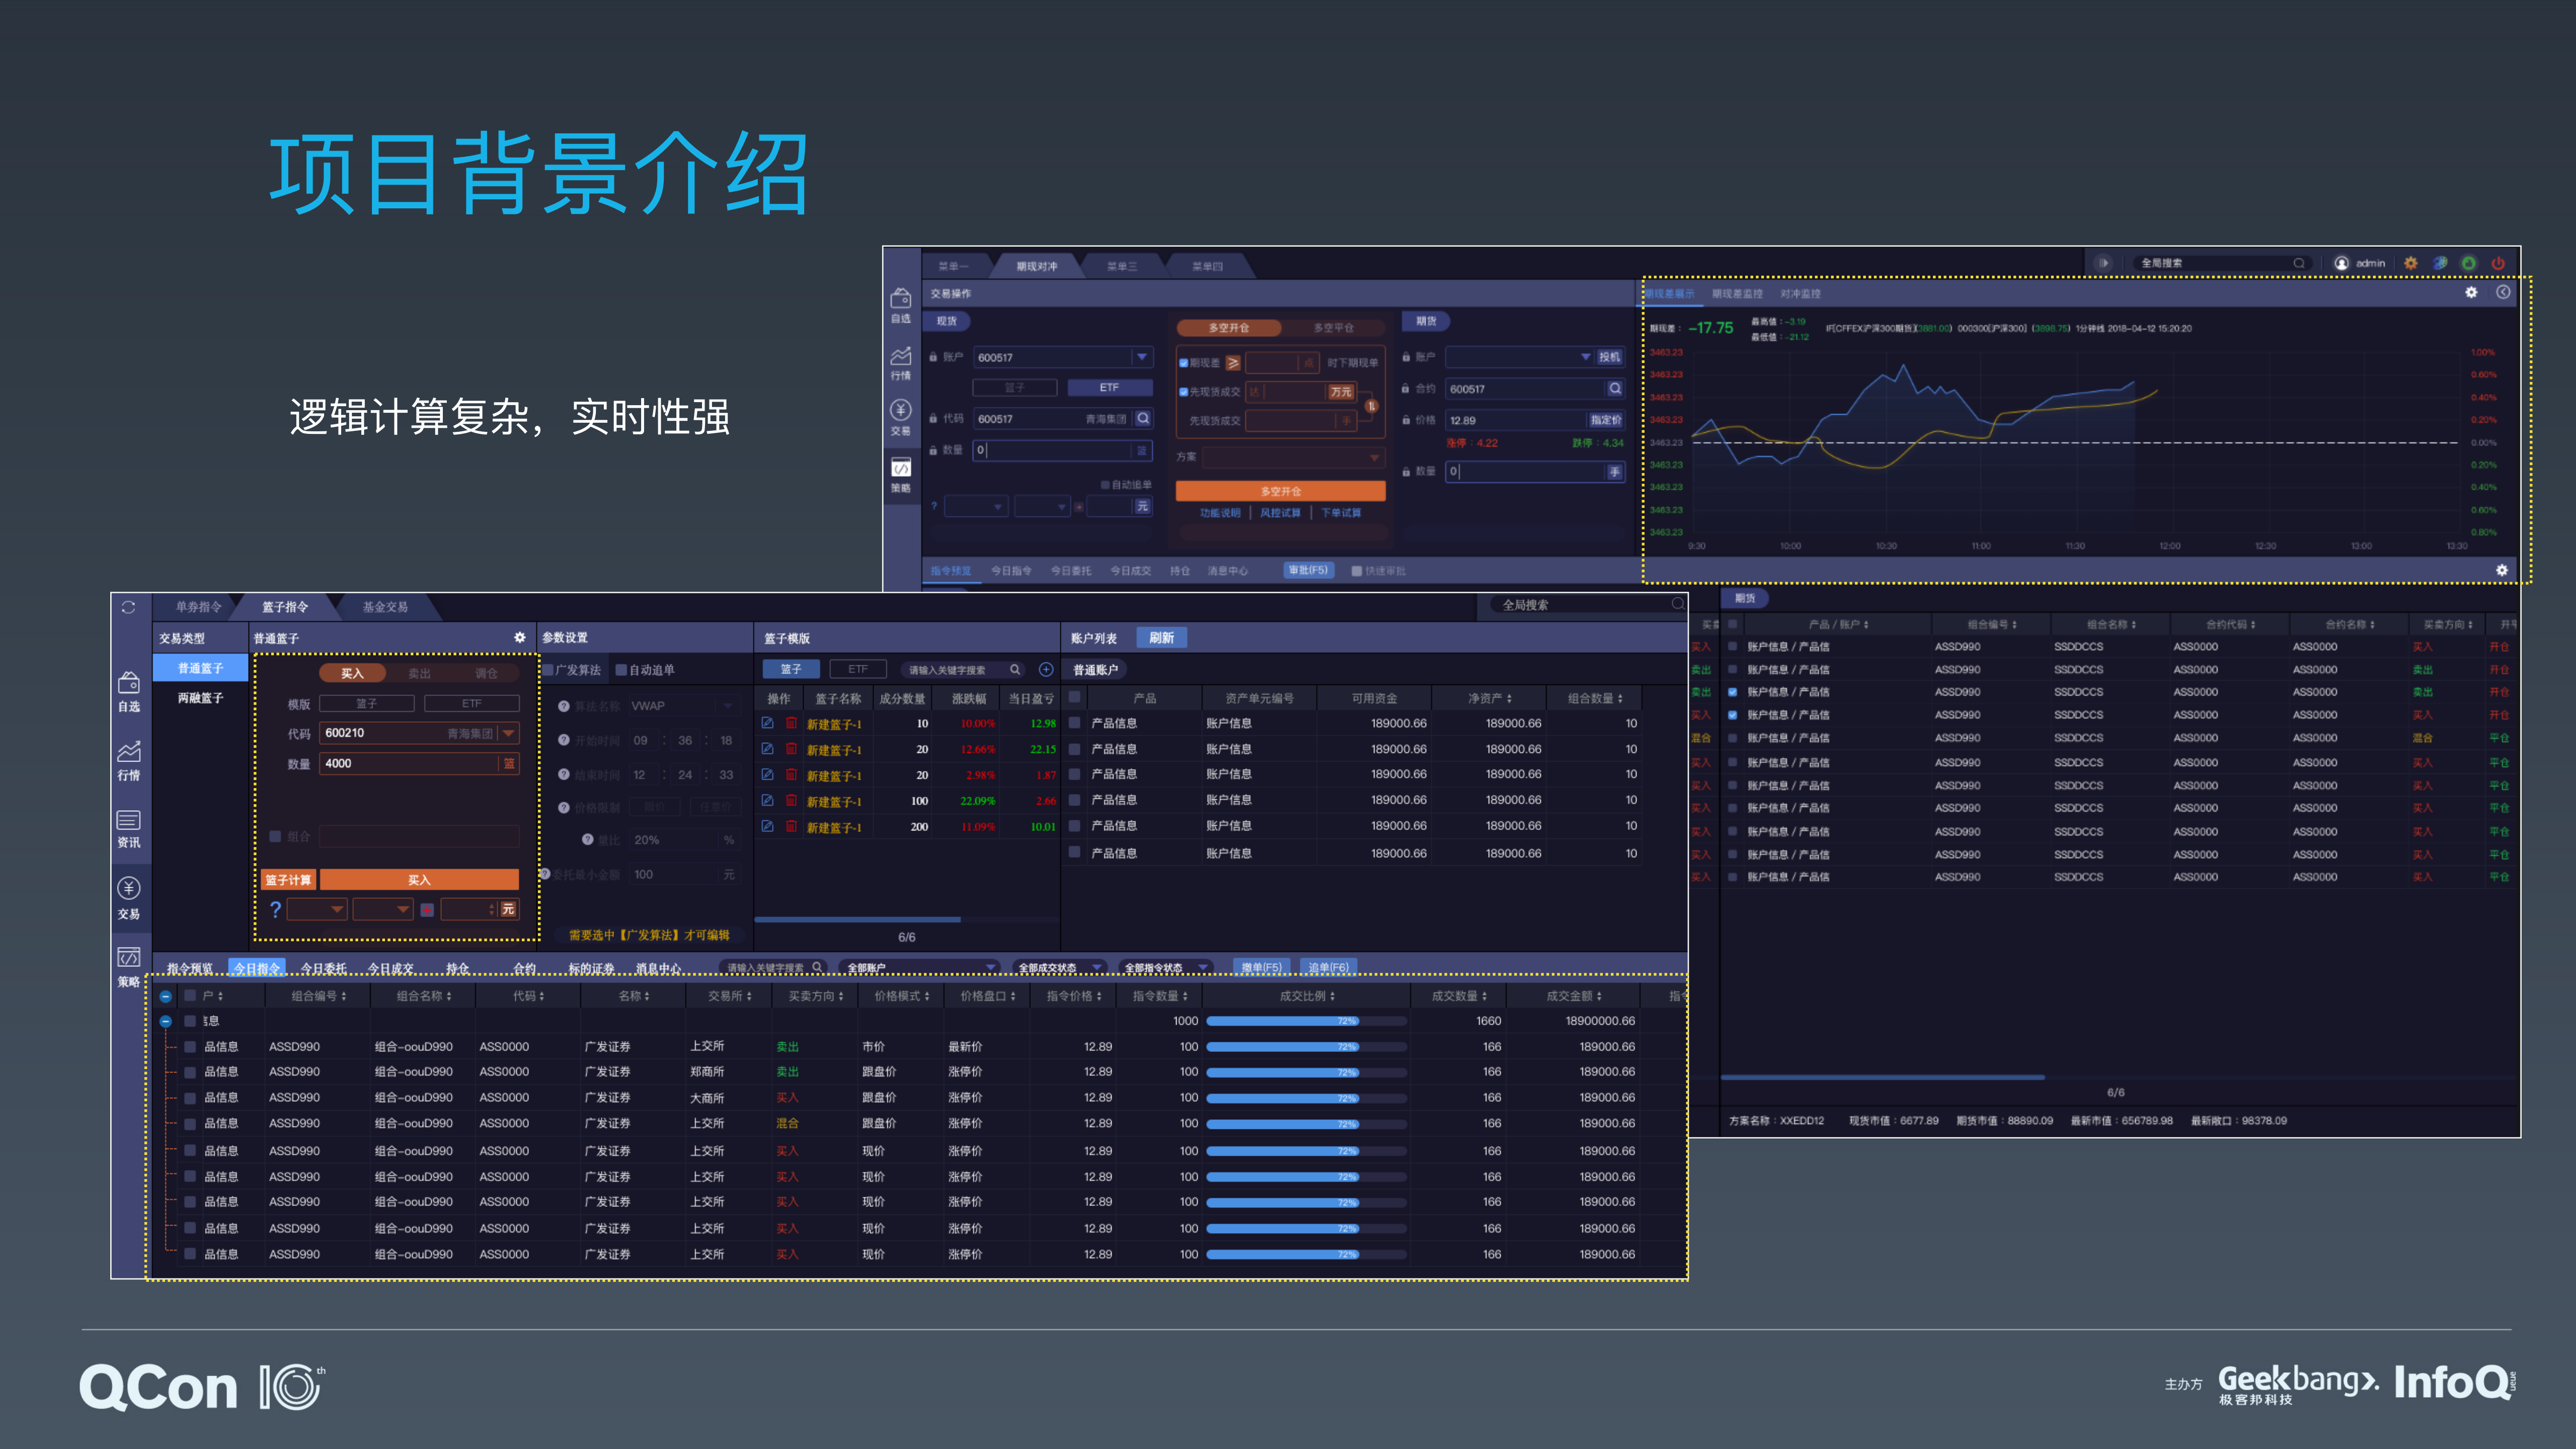Image resolution: width=2576 pixels, height=1449 pixels.
Task: Select the 菜单三 tab in the top window
Action: 1121,265
